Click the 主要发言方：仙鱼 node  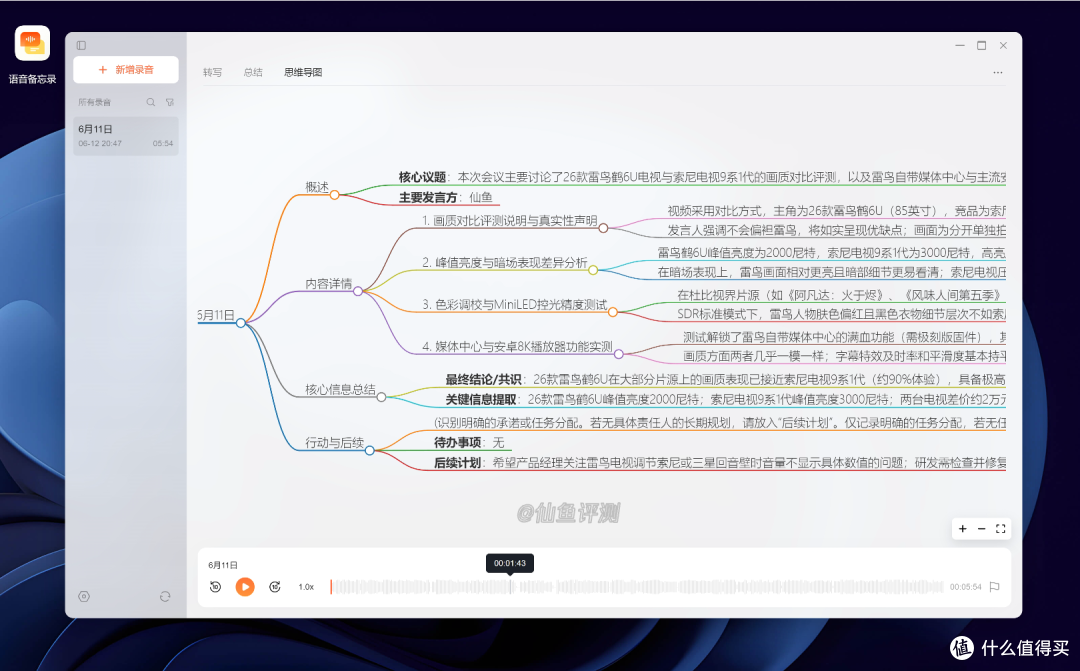(x=446, y=198)
